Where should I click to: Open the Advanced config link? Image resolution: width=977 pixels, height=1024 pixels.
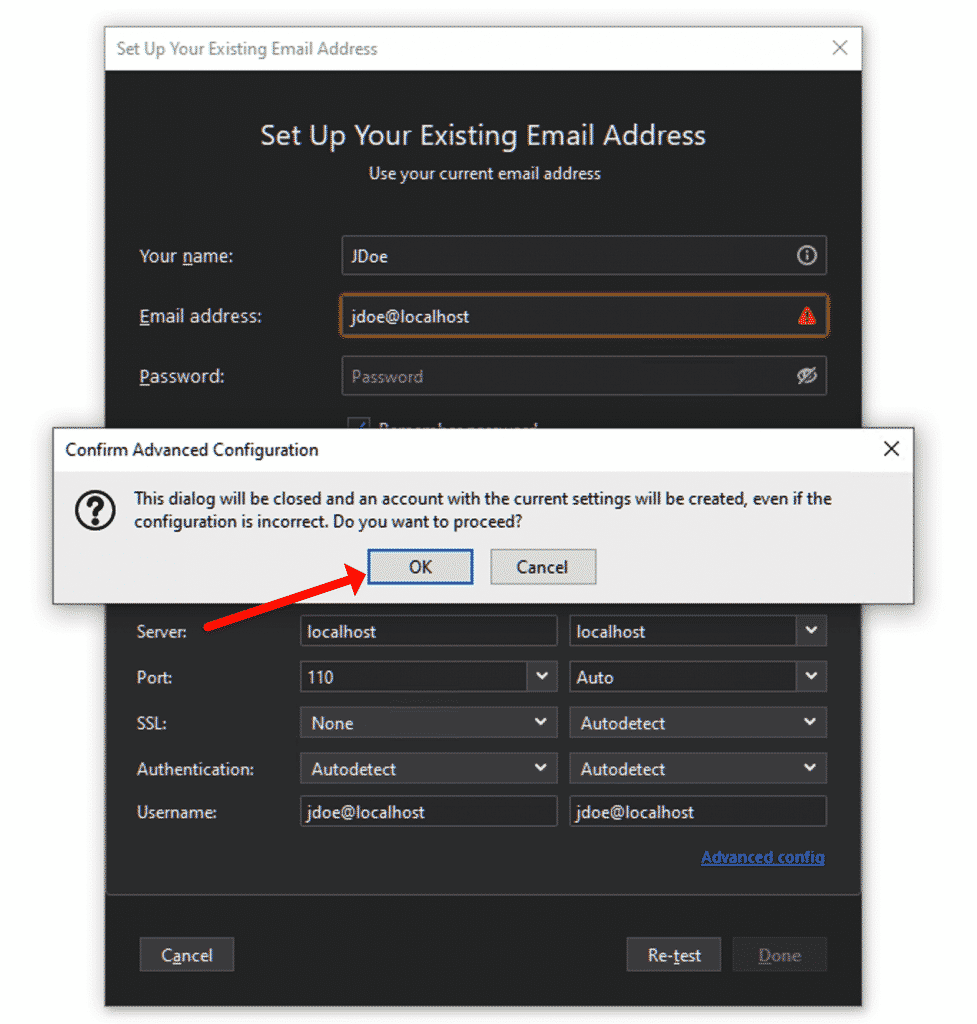[x=763, y=857]
